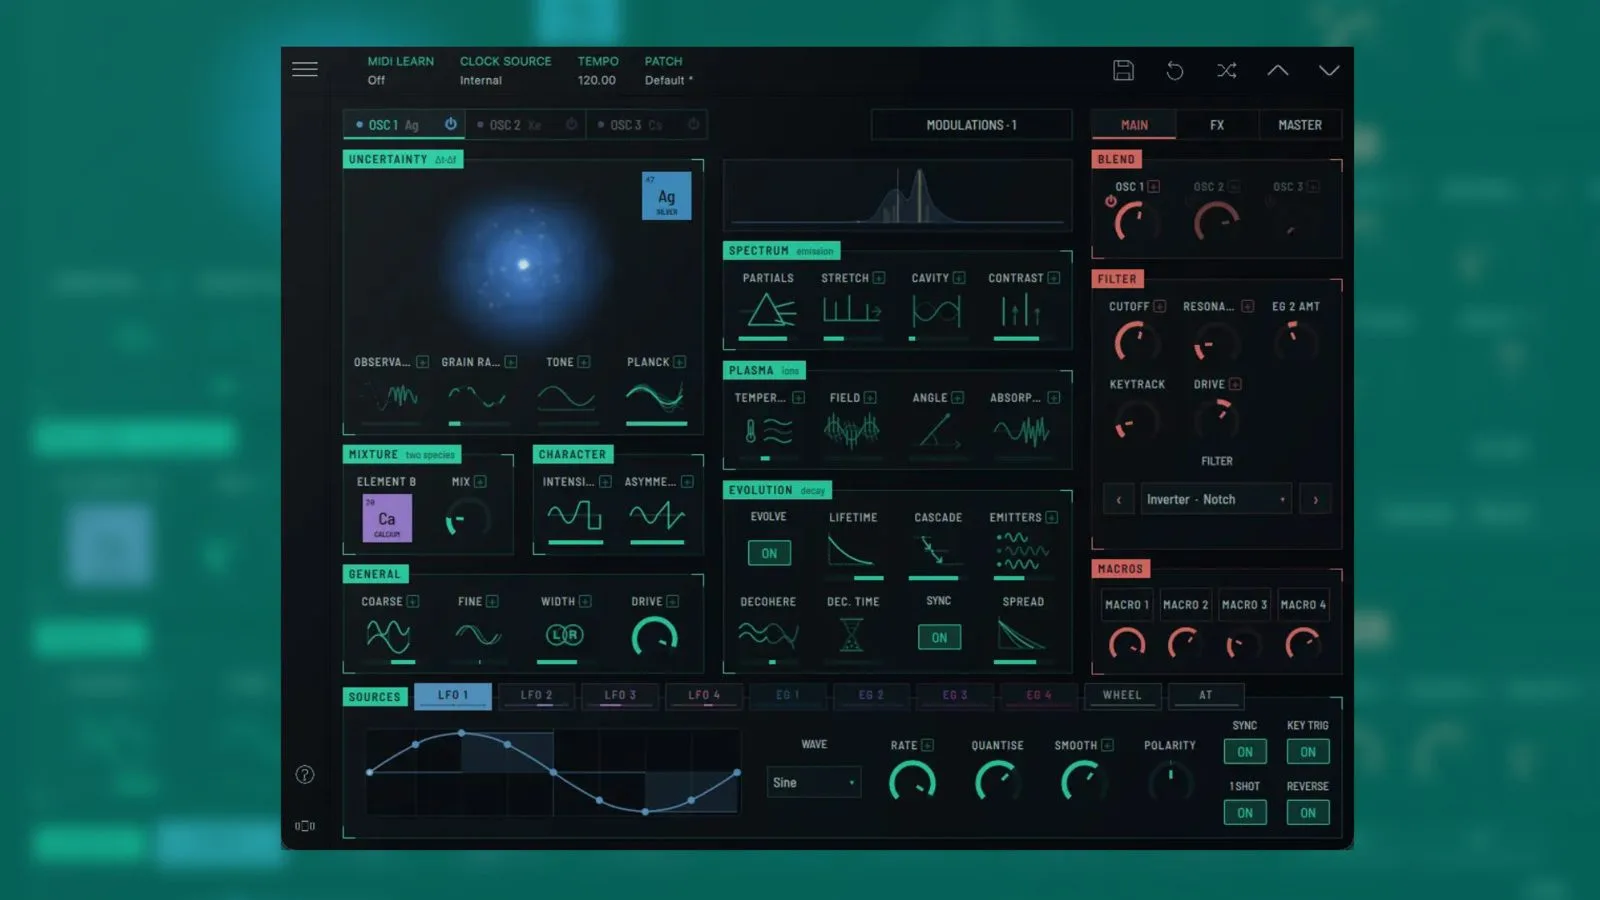This screenshot has height=900, width=1600.
Task: Click the Macro 1 label button
Action: point(1127,604)
